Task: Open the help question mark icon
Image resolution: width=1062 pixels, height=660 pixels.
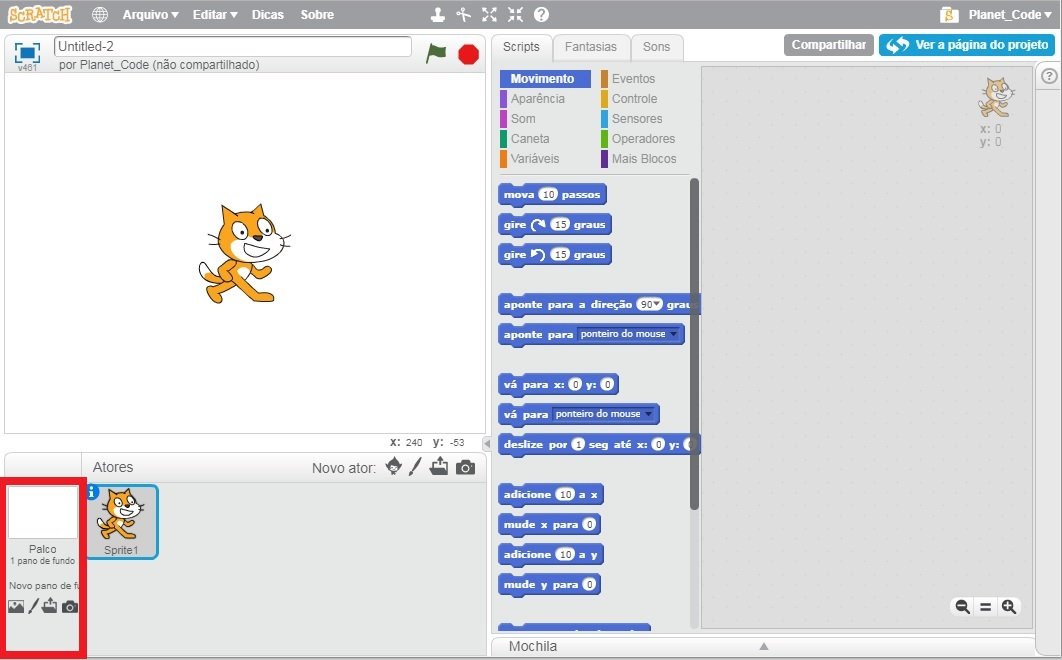Action: click(x=541, y=15)
